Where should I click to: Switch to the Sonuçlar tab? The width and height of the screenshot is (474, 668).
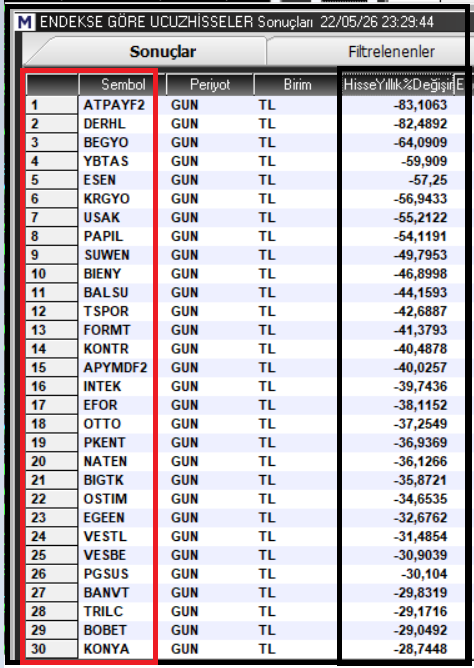[x=163, y=52]
